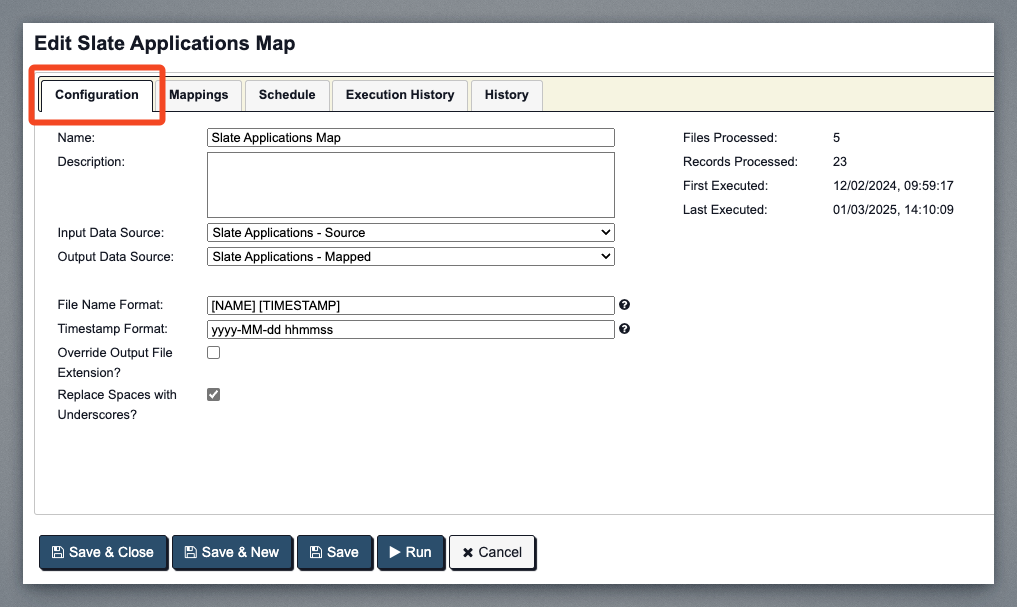This screenshot has width=1017, height=607.
Task: Focus the Description text area
Action: [410, 185]
